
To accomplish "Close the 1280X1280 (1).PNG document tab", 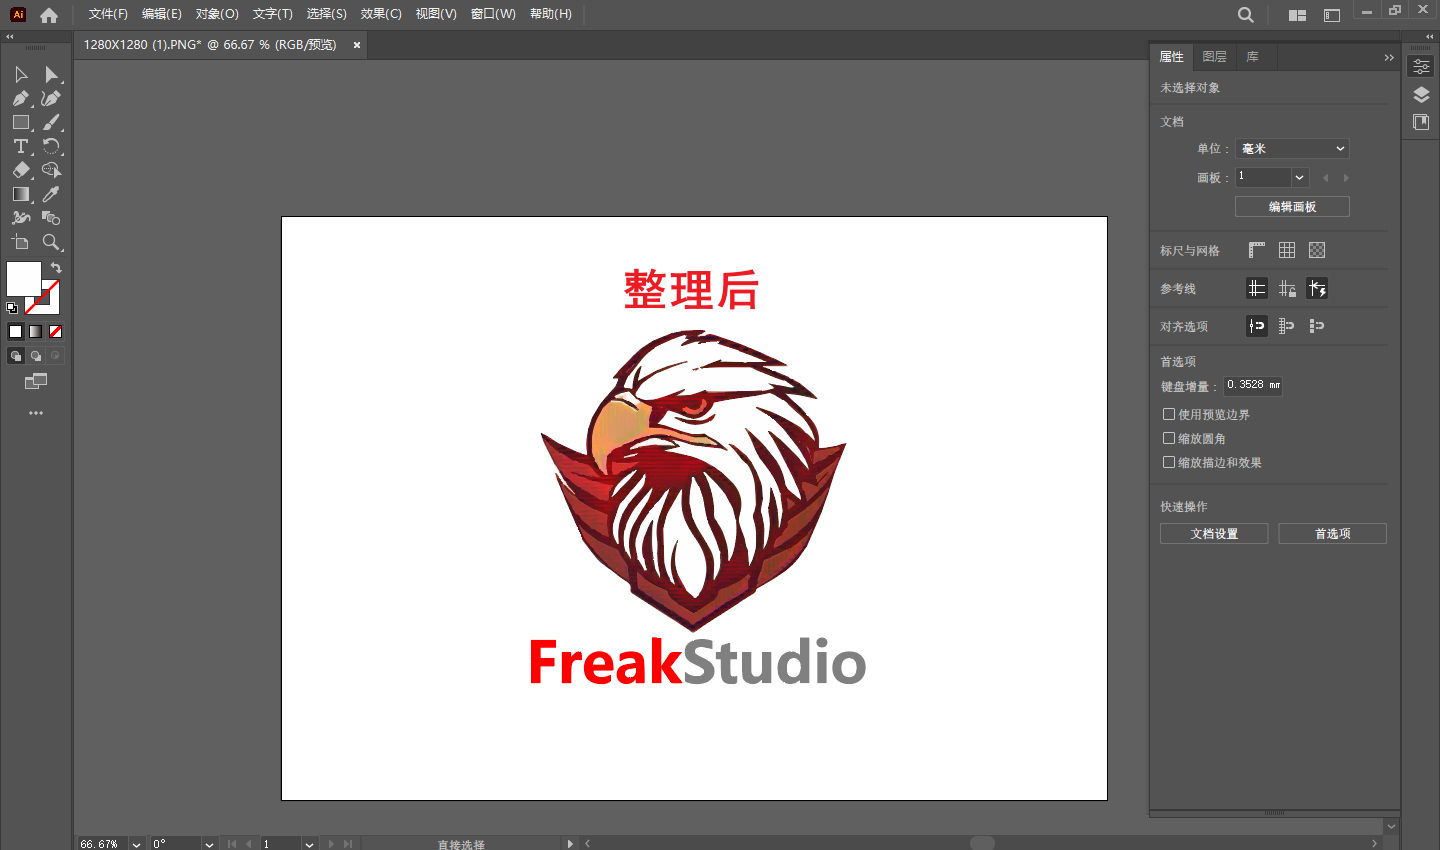I will pos(357,45).
